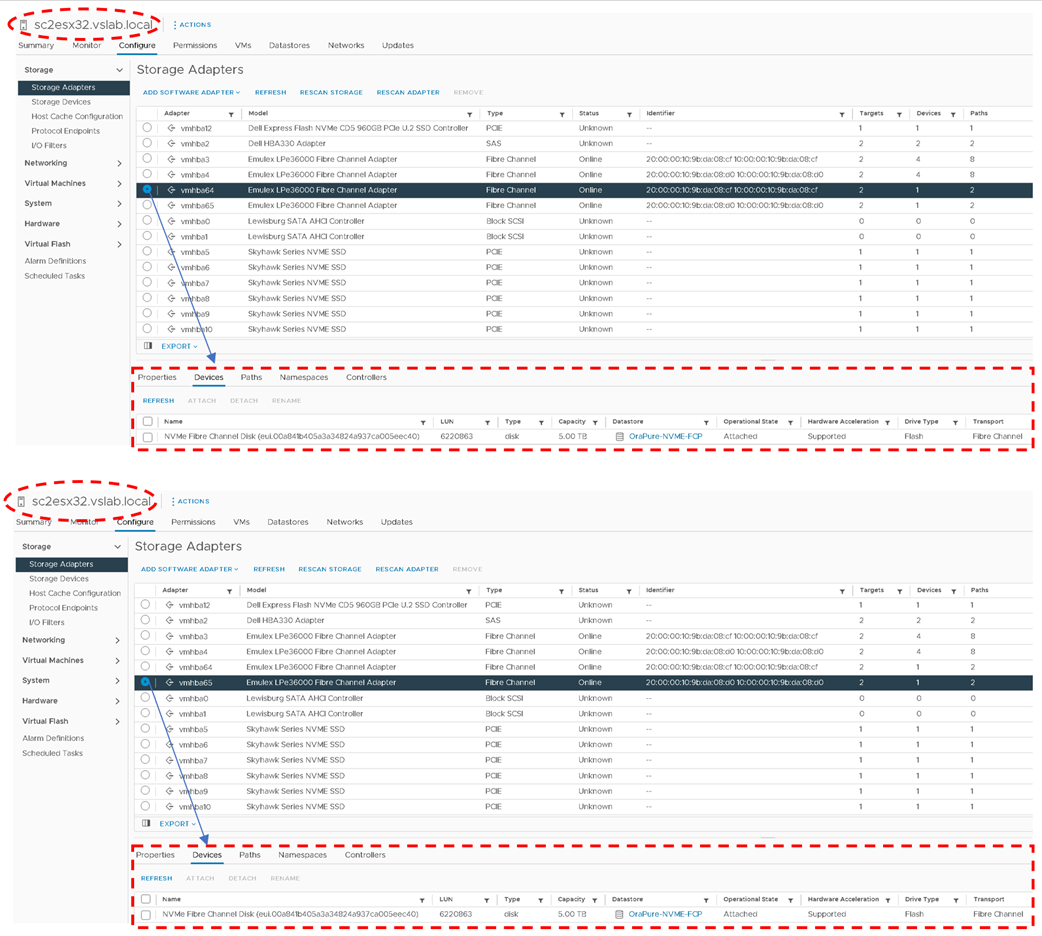
Task: Select vmhba3 radio button in vmhba64-selected view
Action: 147,158
